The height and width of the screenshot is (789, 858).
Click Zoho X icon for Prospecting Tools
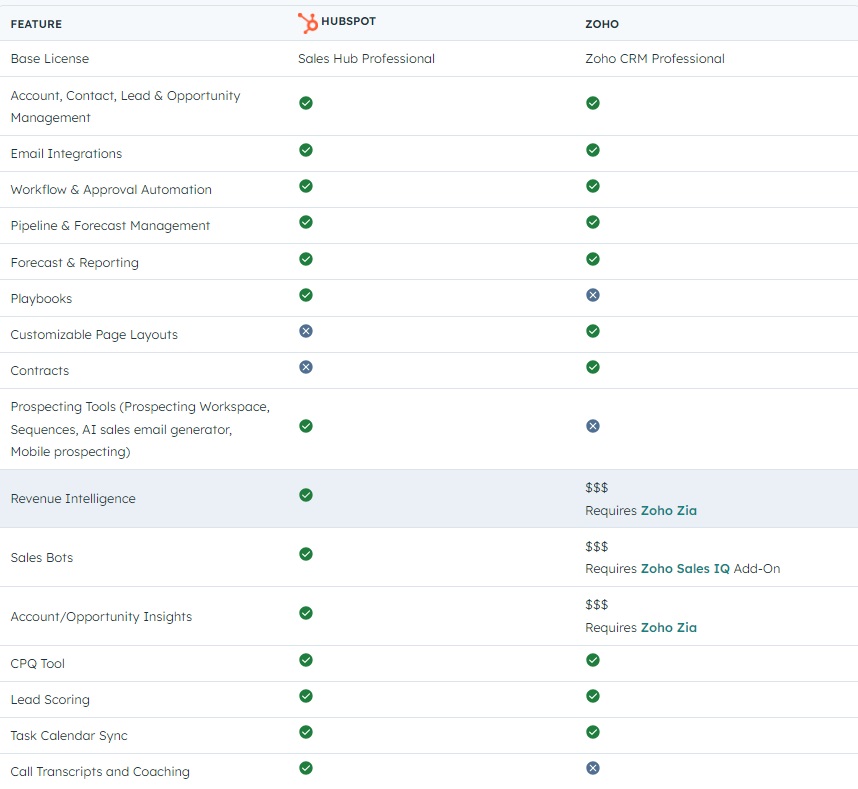(593, 426)
